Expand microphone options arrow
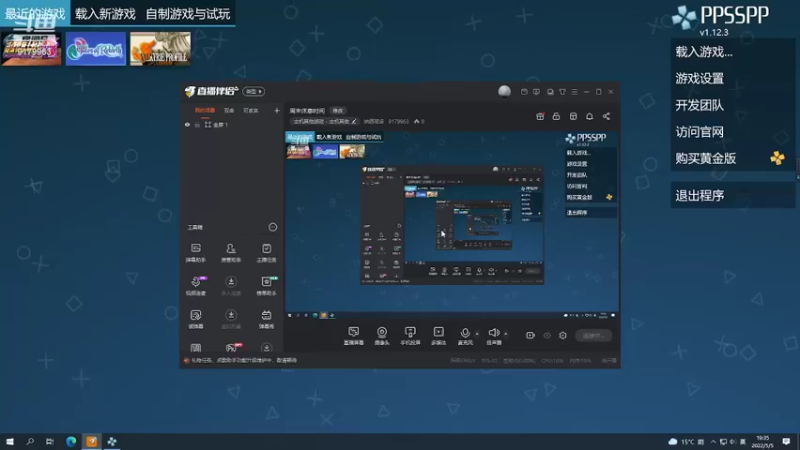The image size is (800, 450). [x=477, y=334]
